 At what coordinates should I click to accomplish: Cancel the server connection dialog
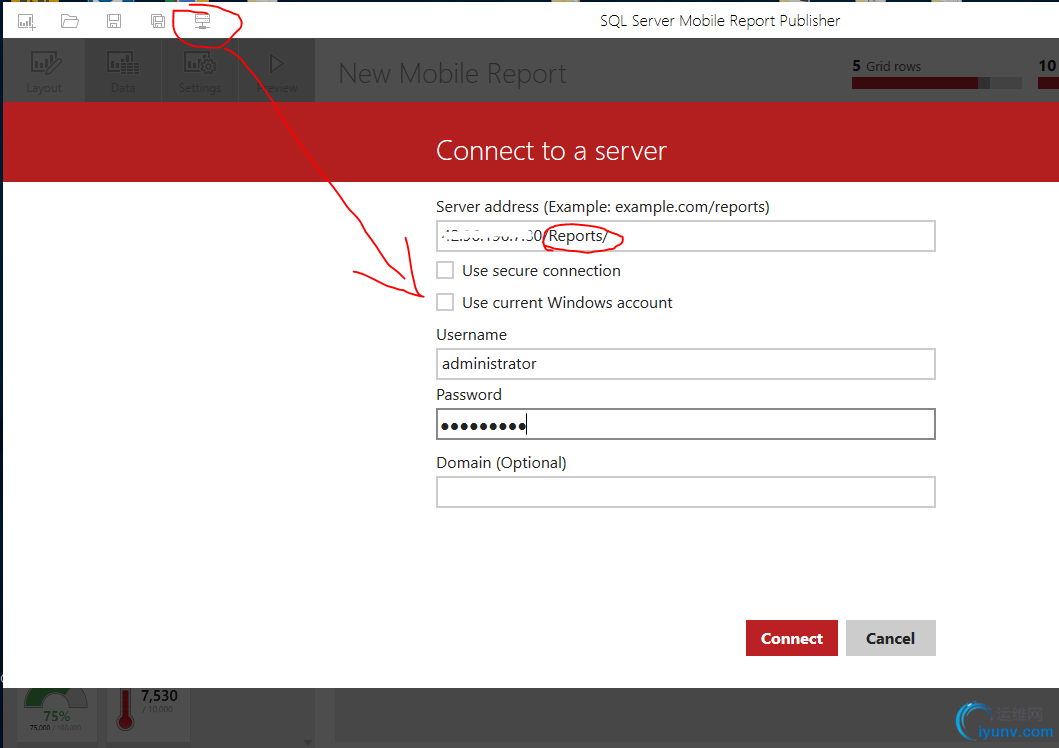pos(890,638)
